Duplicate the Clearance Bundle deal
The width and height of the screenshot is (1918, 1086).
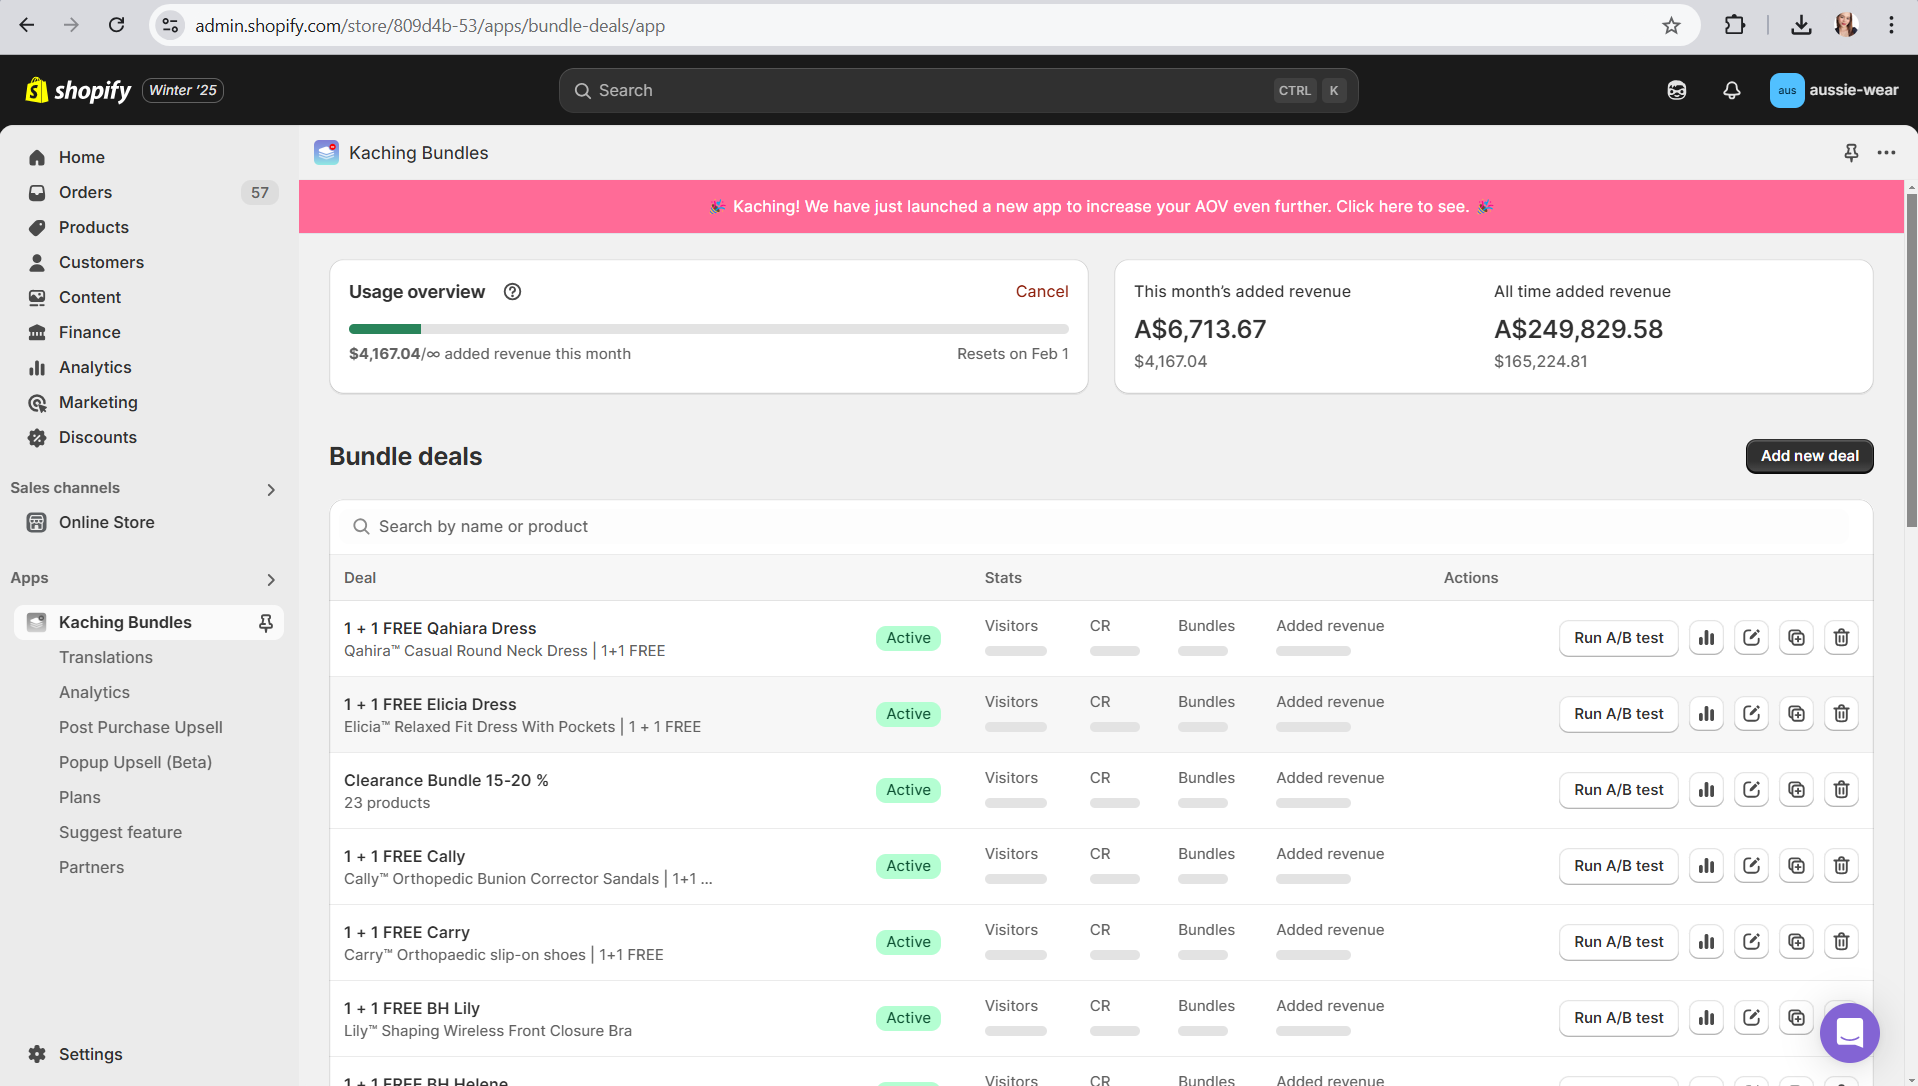point(1796,790)
